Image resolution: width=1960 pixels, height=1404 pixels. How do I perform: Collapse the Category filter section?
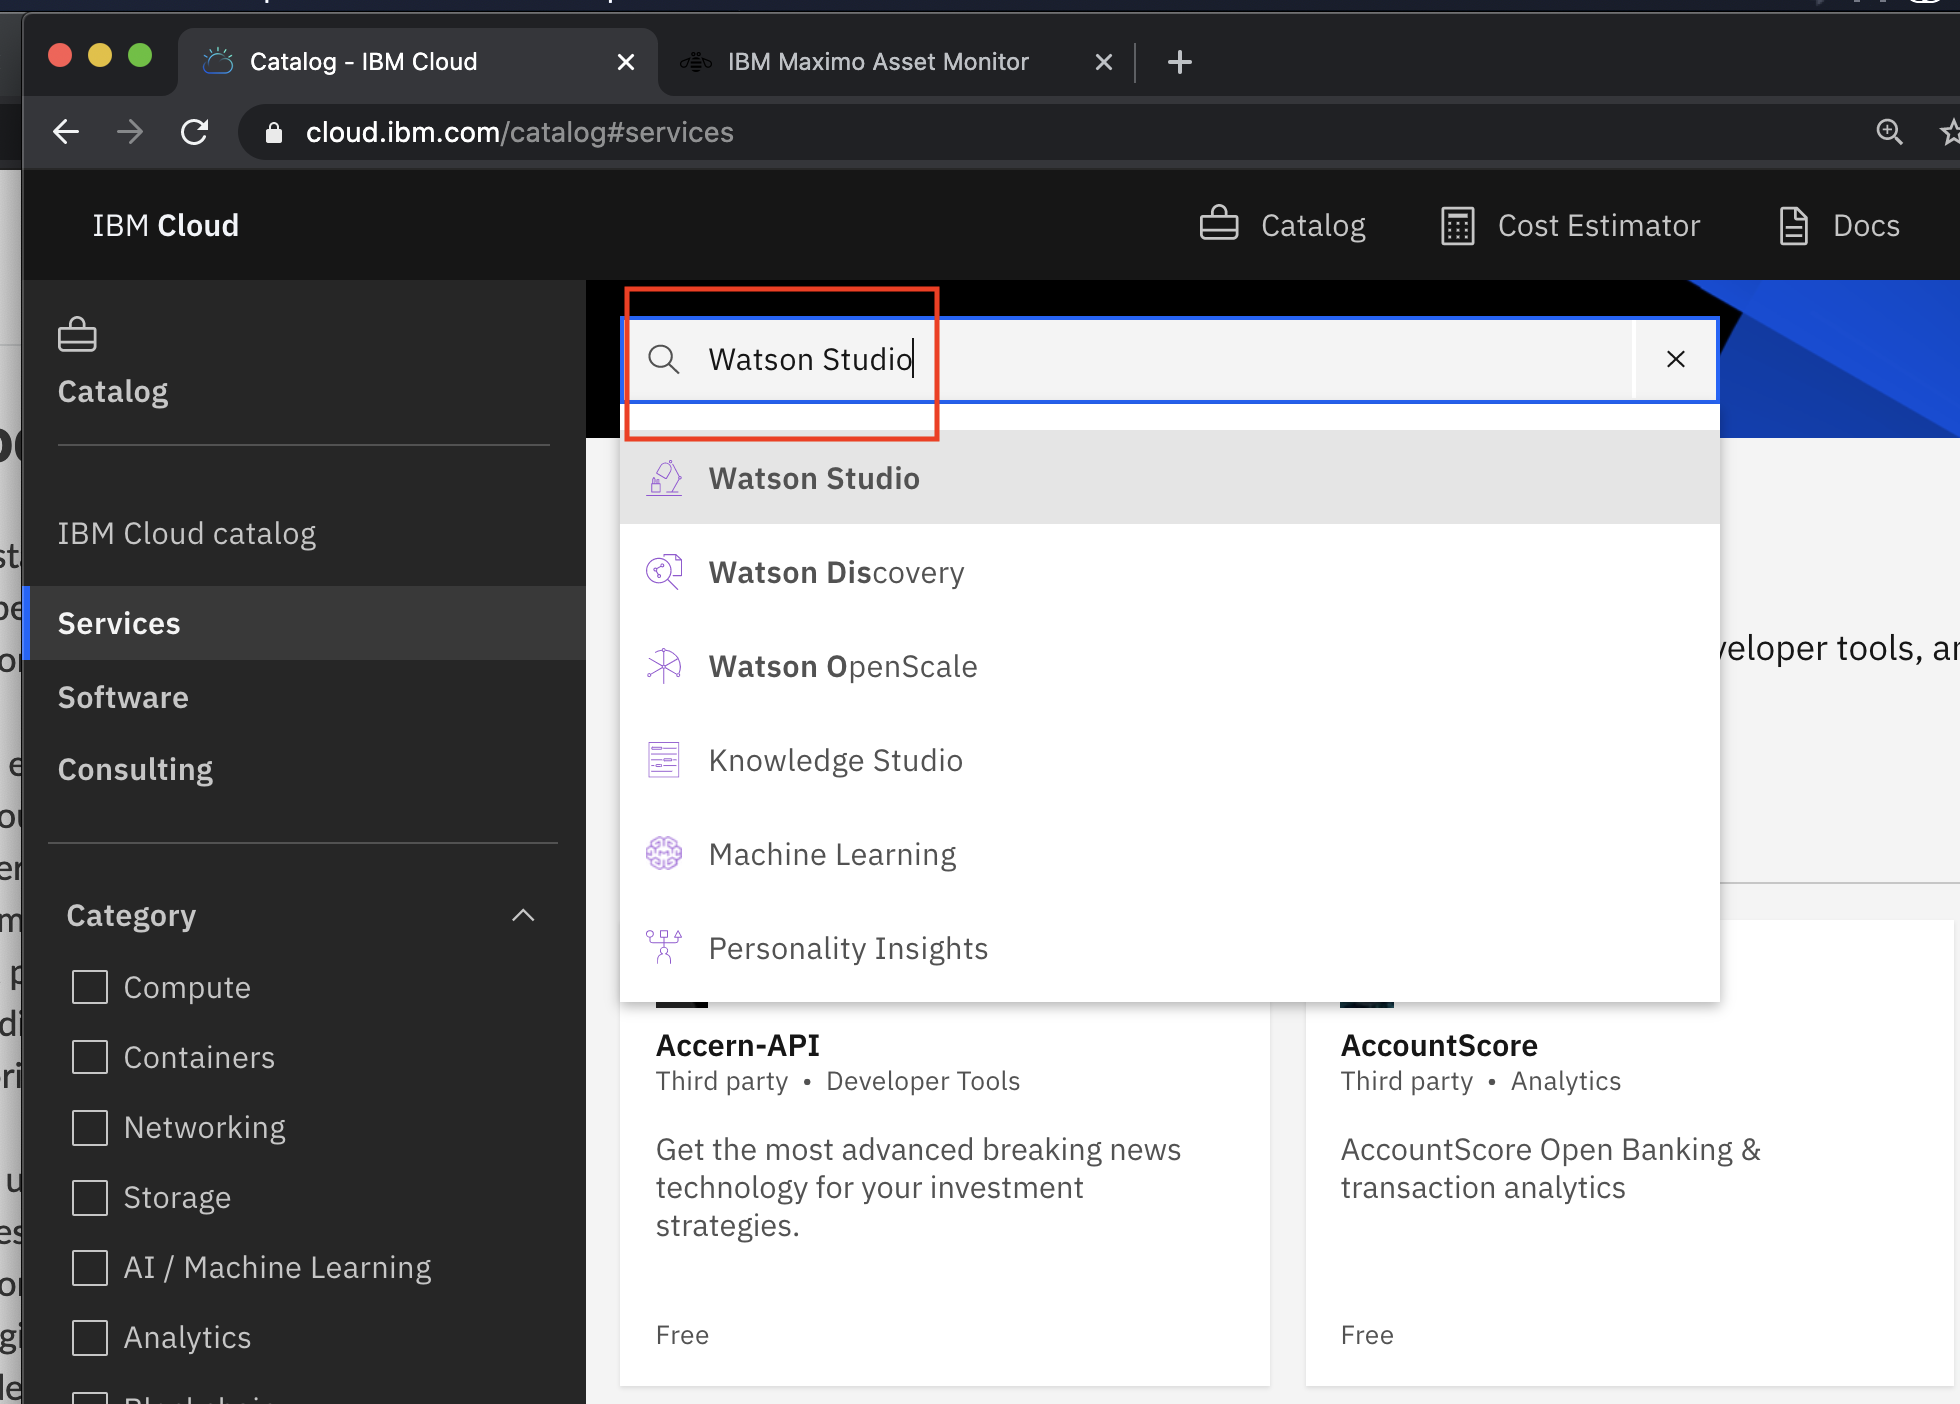(x=523, y=915)
